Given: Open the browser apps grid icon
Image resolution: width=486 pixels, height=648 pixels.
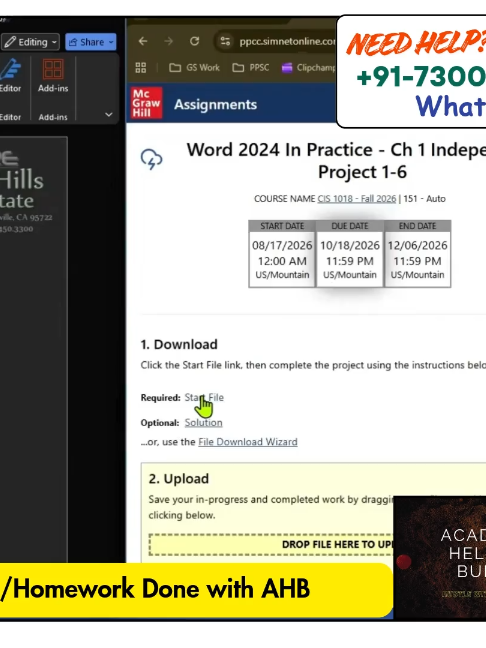Looking at the screenshot, I should point(141,68).
